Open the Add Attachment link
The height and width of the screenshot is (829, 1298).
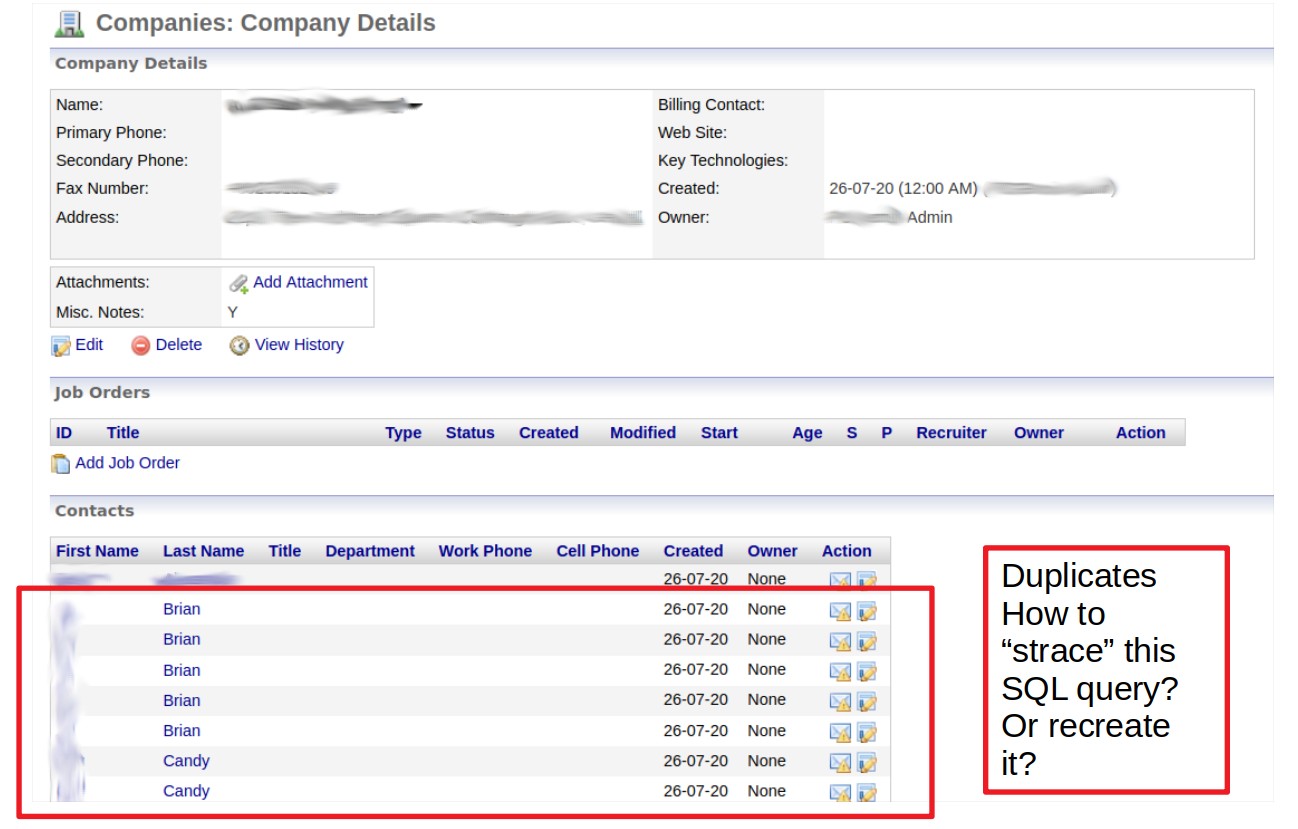coord(310,282)
